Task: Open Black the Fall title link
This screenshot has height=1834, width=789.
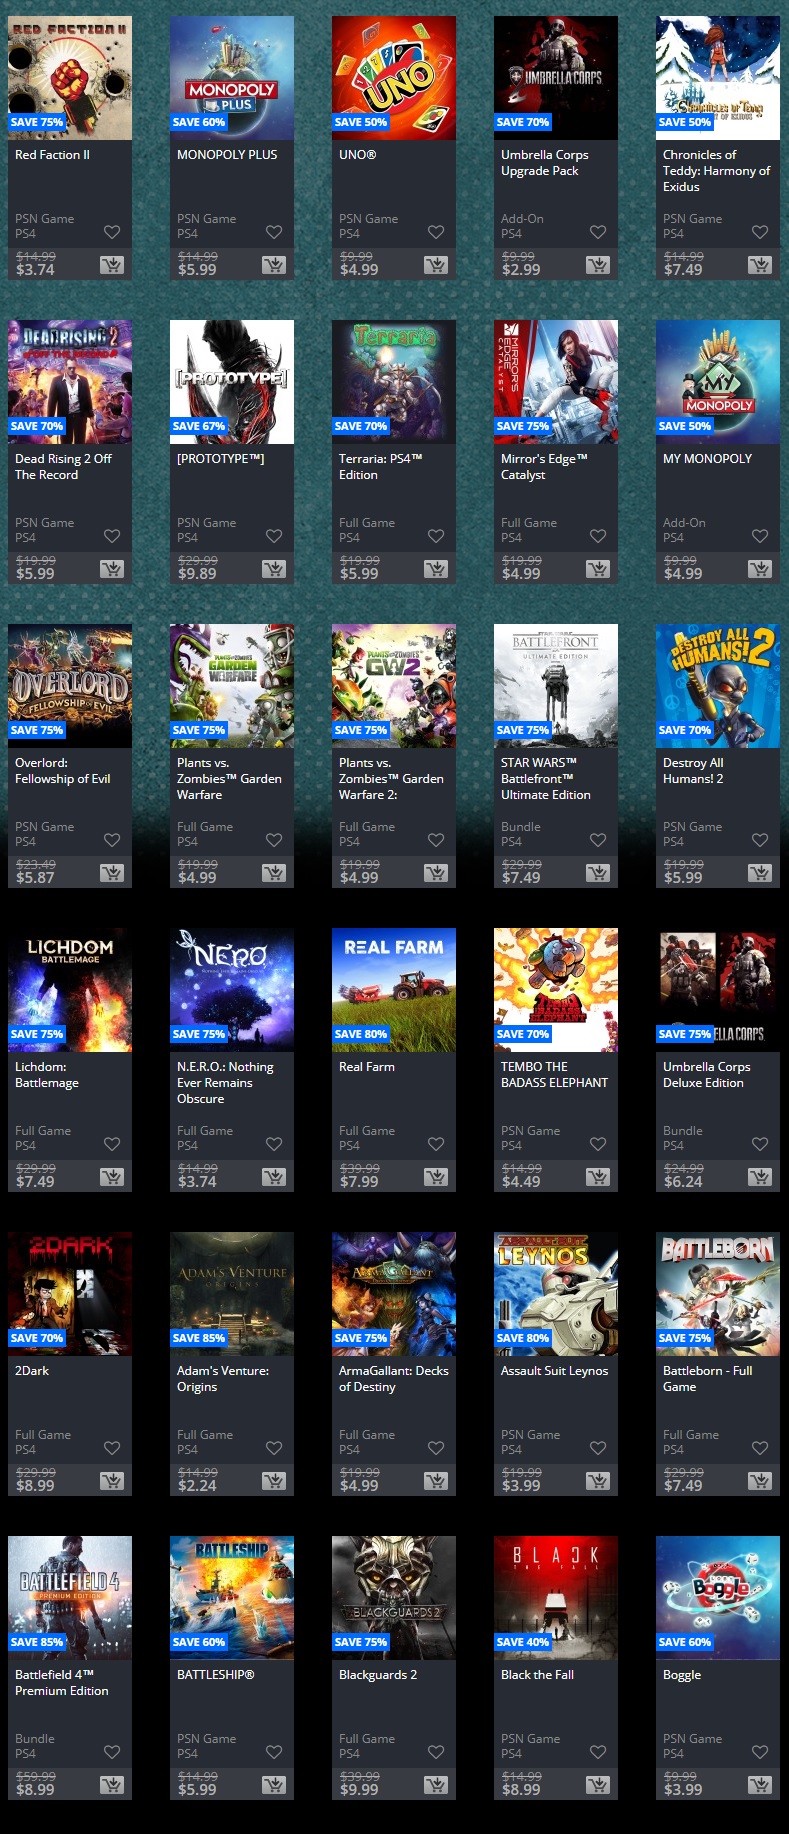Action: point(537,1675)
